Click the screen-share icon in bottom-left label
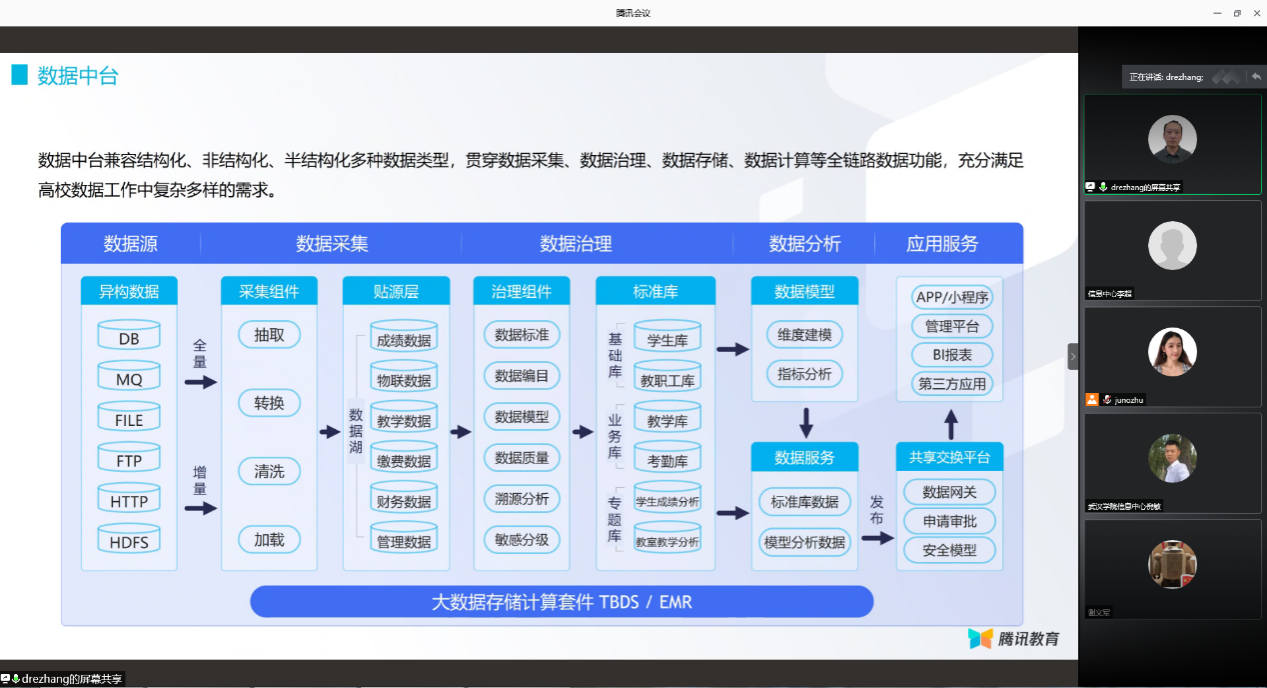 [x=5, y=679]
